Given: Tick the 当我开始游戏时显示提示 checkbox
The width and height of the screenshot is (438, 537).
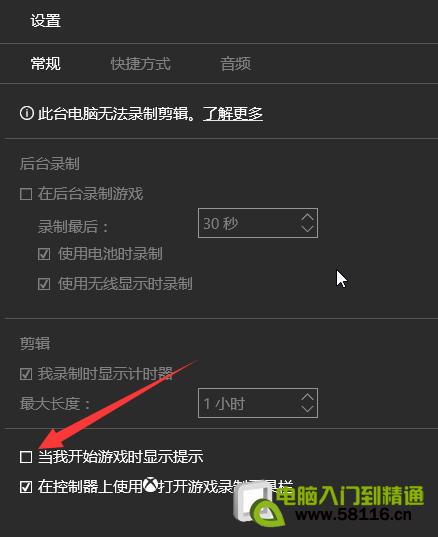Looking at the screenshot, I should (26, 457).
